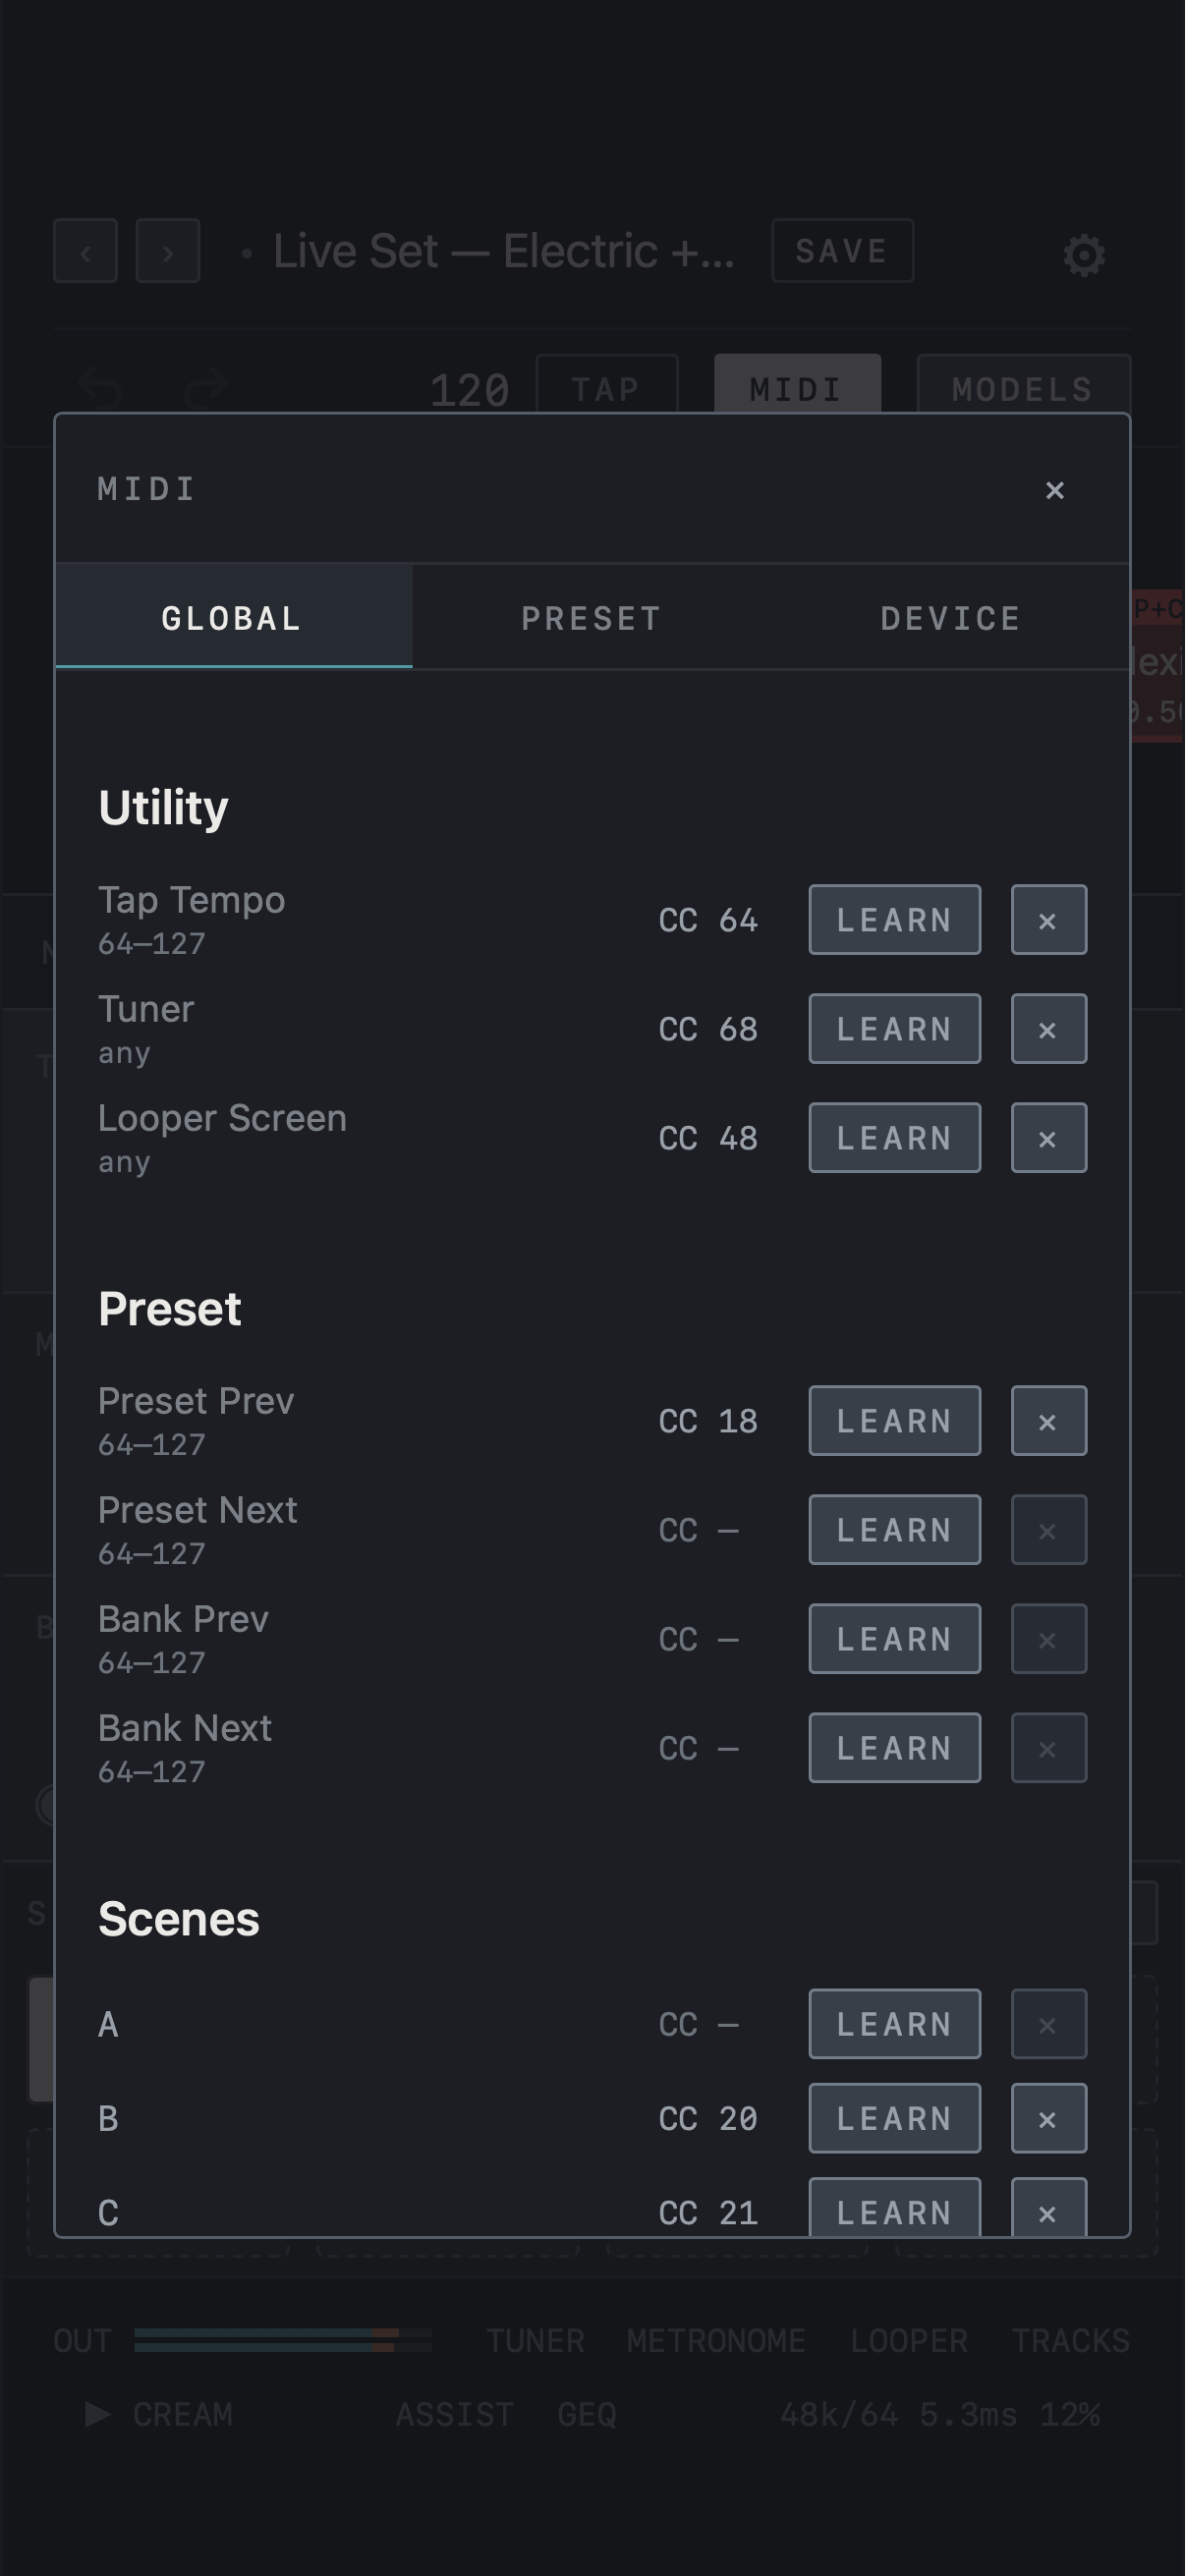Image resolution: width=1185 pixels, height=2576 pixels.
Task: Clear the Tap Tempo CC 64 assignment
Action: [x=1048, y=919]
